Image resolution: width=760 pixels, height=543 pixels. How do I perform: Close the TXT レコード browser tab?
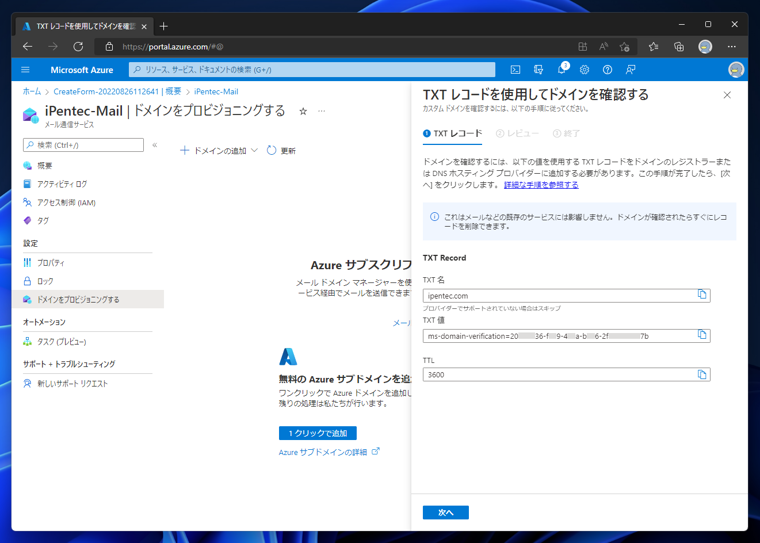tap(144, 27)
